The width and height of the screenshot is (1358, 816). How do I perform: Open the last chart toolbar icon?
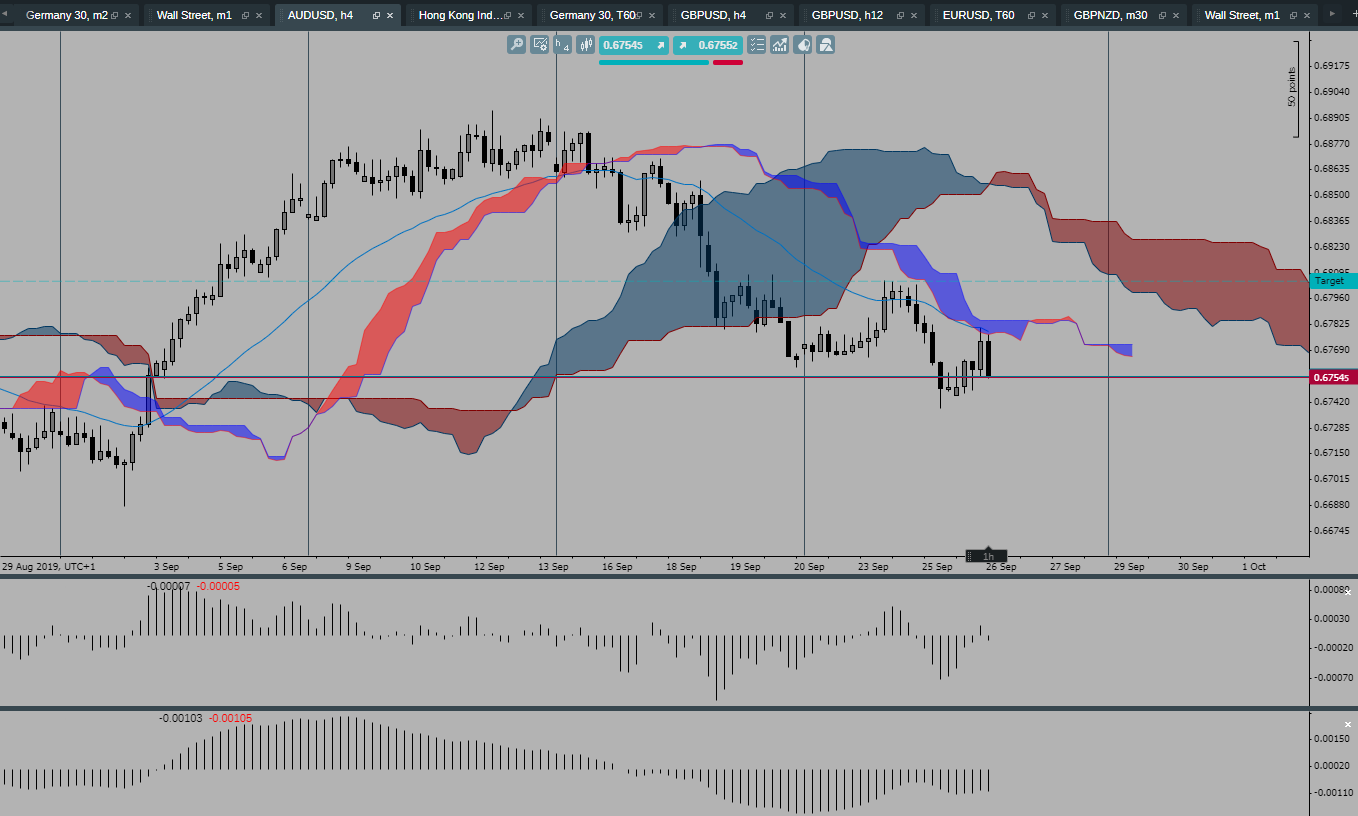(826, 45)
